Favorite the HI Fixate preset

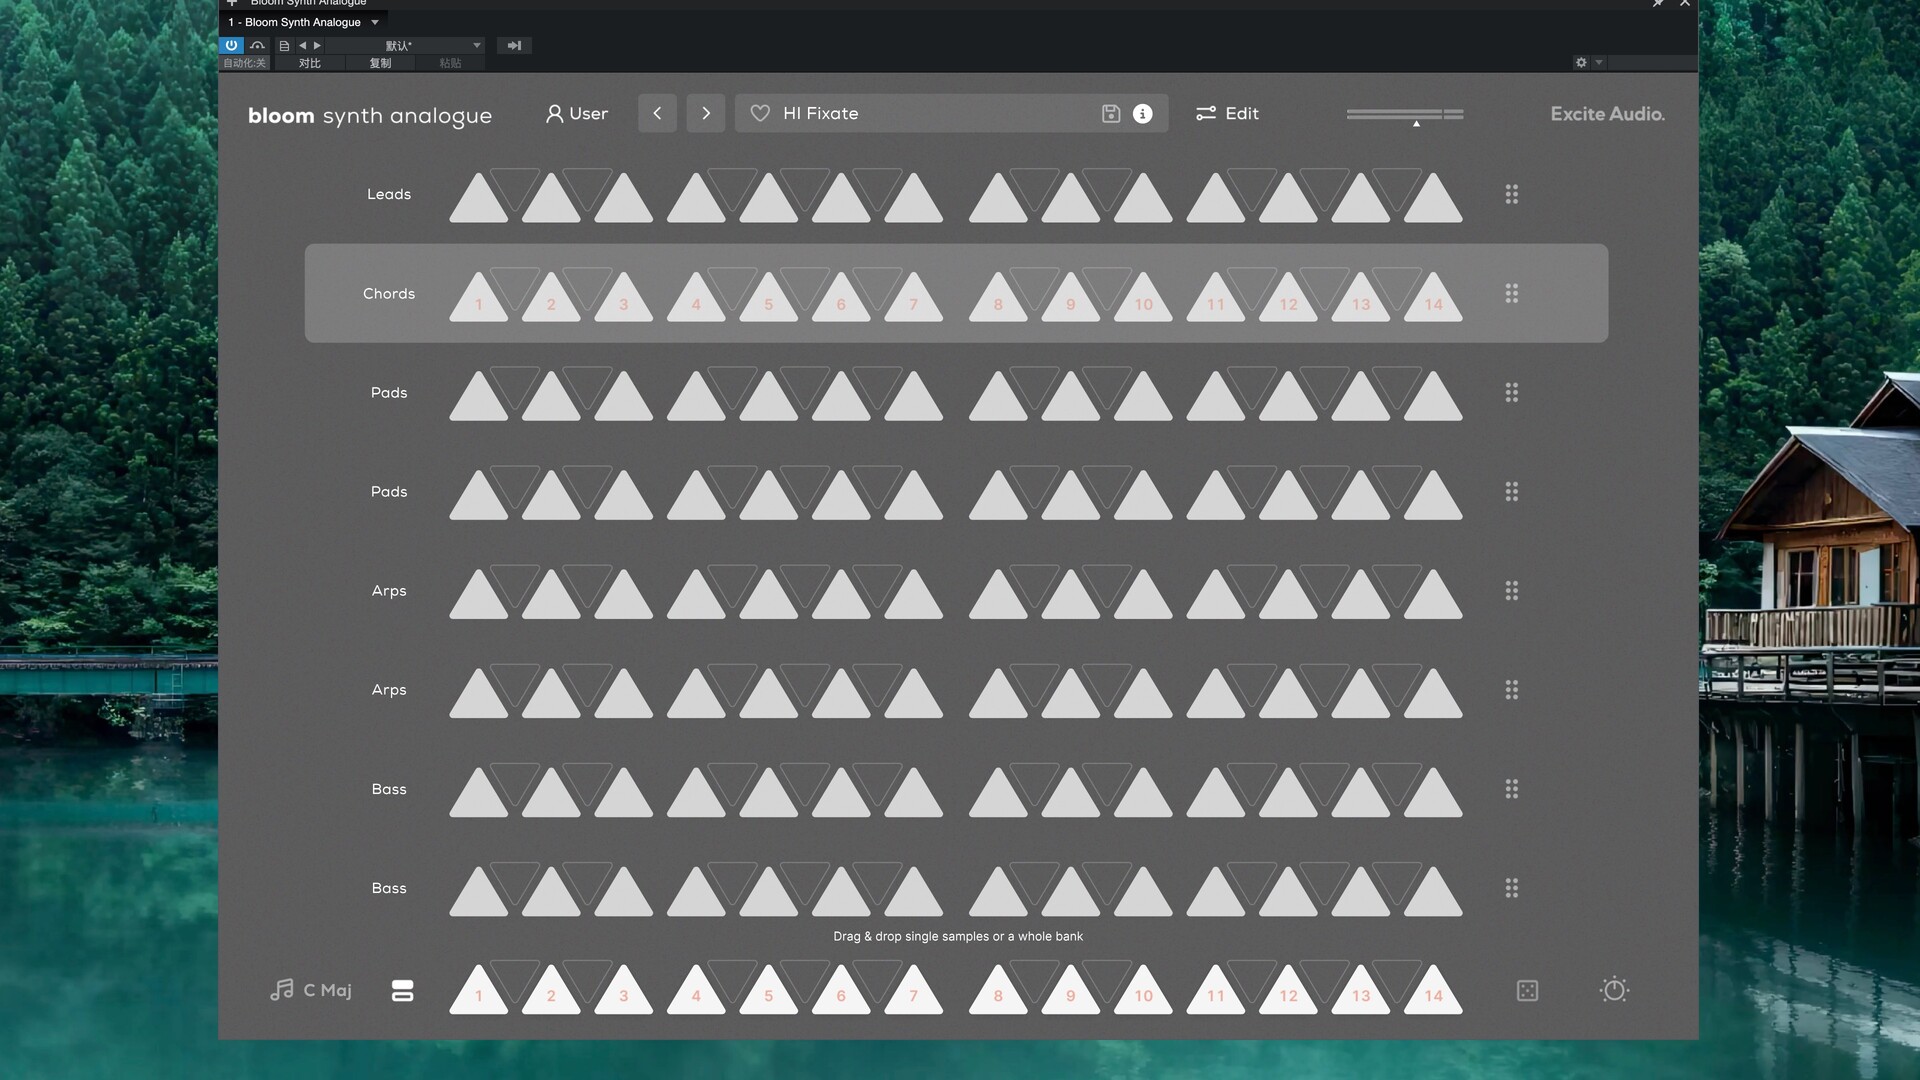(760, 114)
